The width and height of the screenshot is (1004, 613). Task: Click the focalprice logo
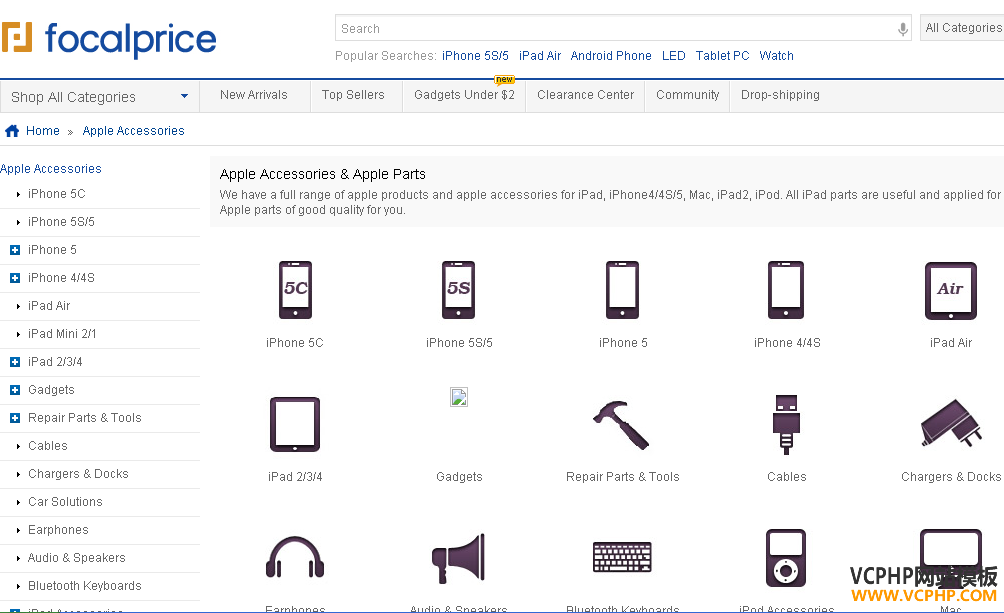pos(109,38)
